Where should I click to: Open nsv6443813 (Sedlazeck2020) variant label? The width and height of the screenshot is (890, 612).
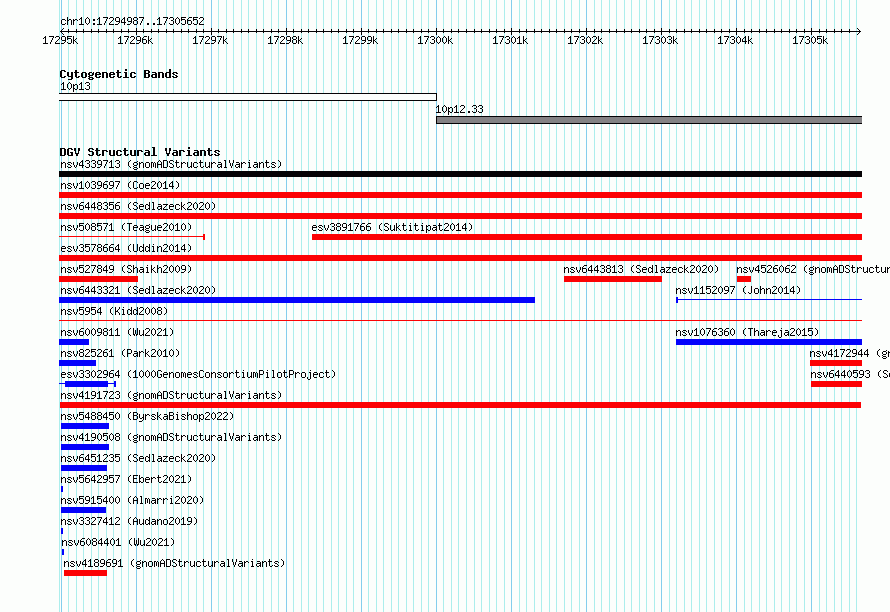point(641,269)
